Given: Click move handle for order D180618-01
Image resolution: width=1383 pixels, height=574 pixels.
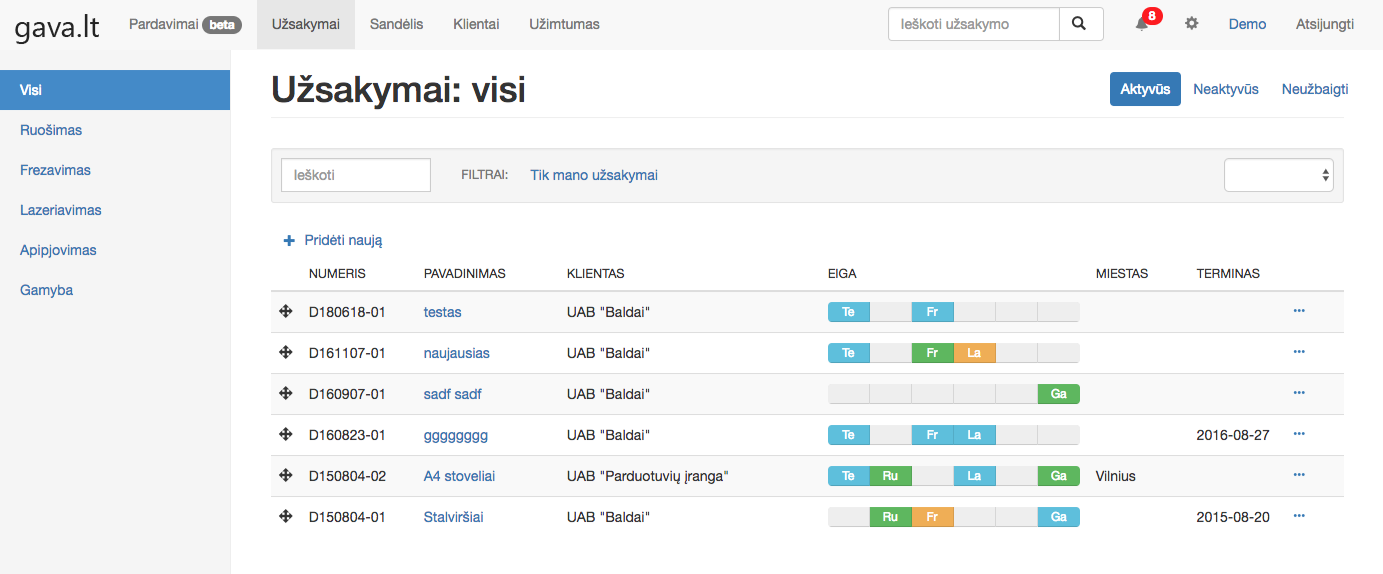Looking at the screenshot, I should [x=285, y=312].
